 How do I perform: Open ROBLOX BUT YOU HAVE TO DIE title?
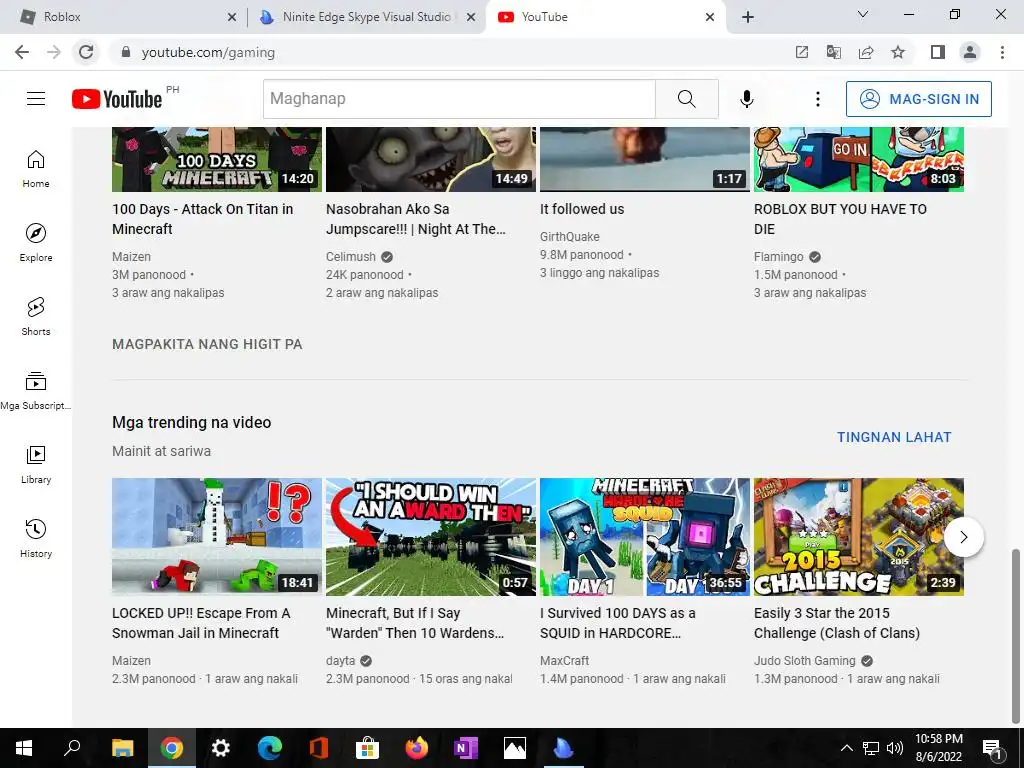(840, 219)
